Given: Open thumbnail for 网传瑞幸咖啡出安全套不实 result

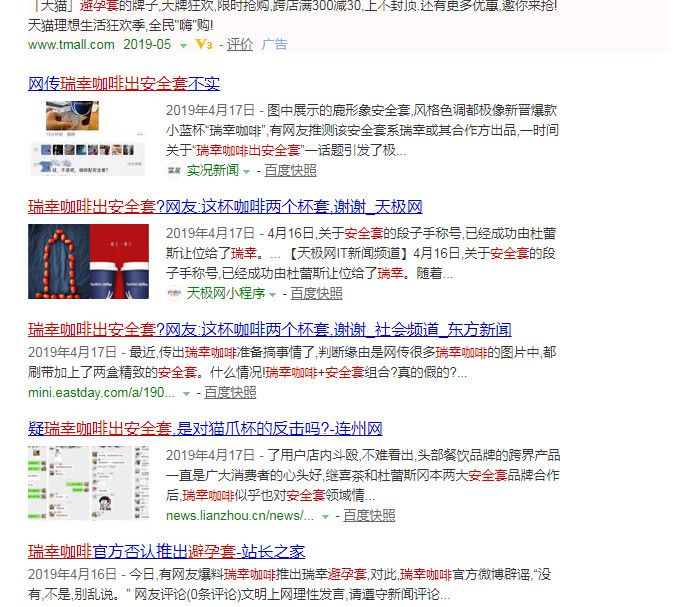Looking at the screenshot, I should (x=88, y=138).
